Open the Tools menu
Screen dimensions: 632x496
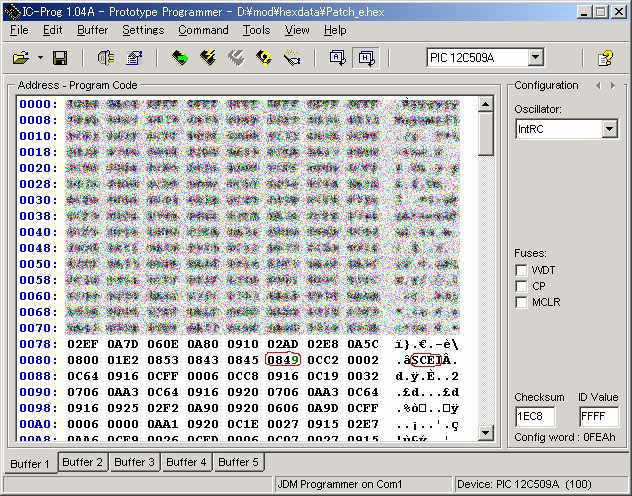256,30
